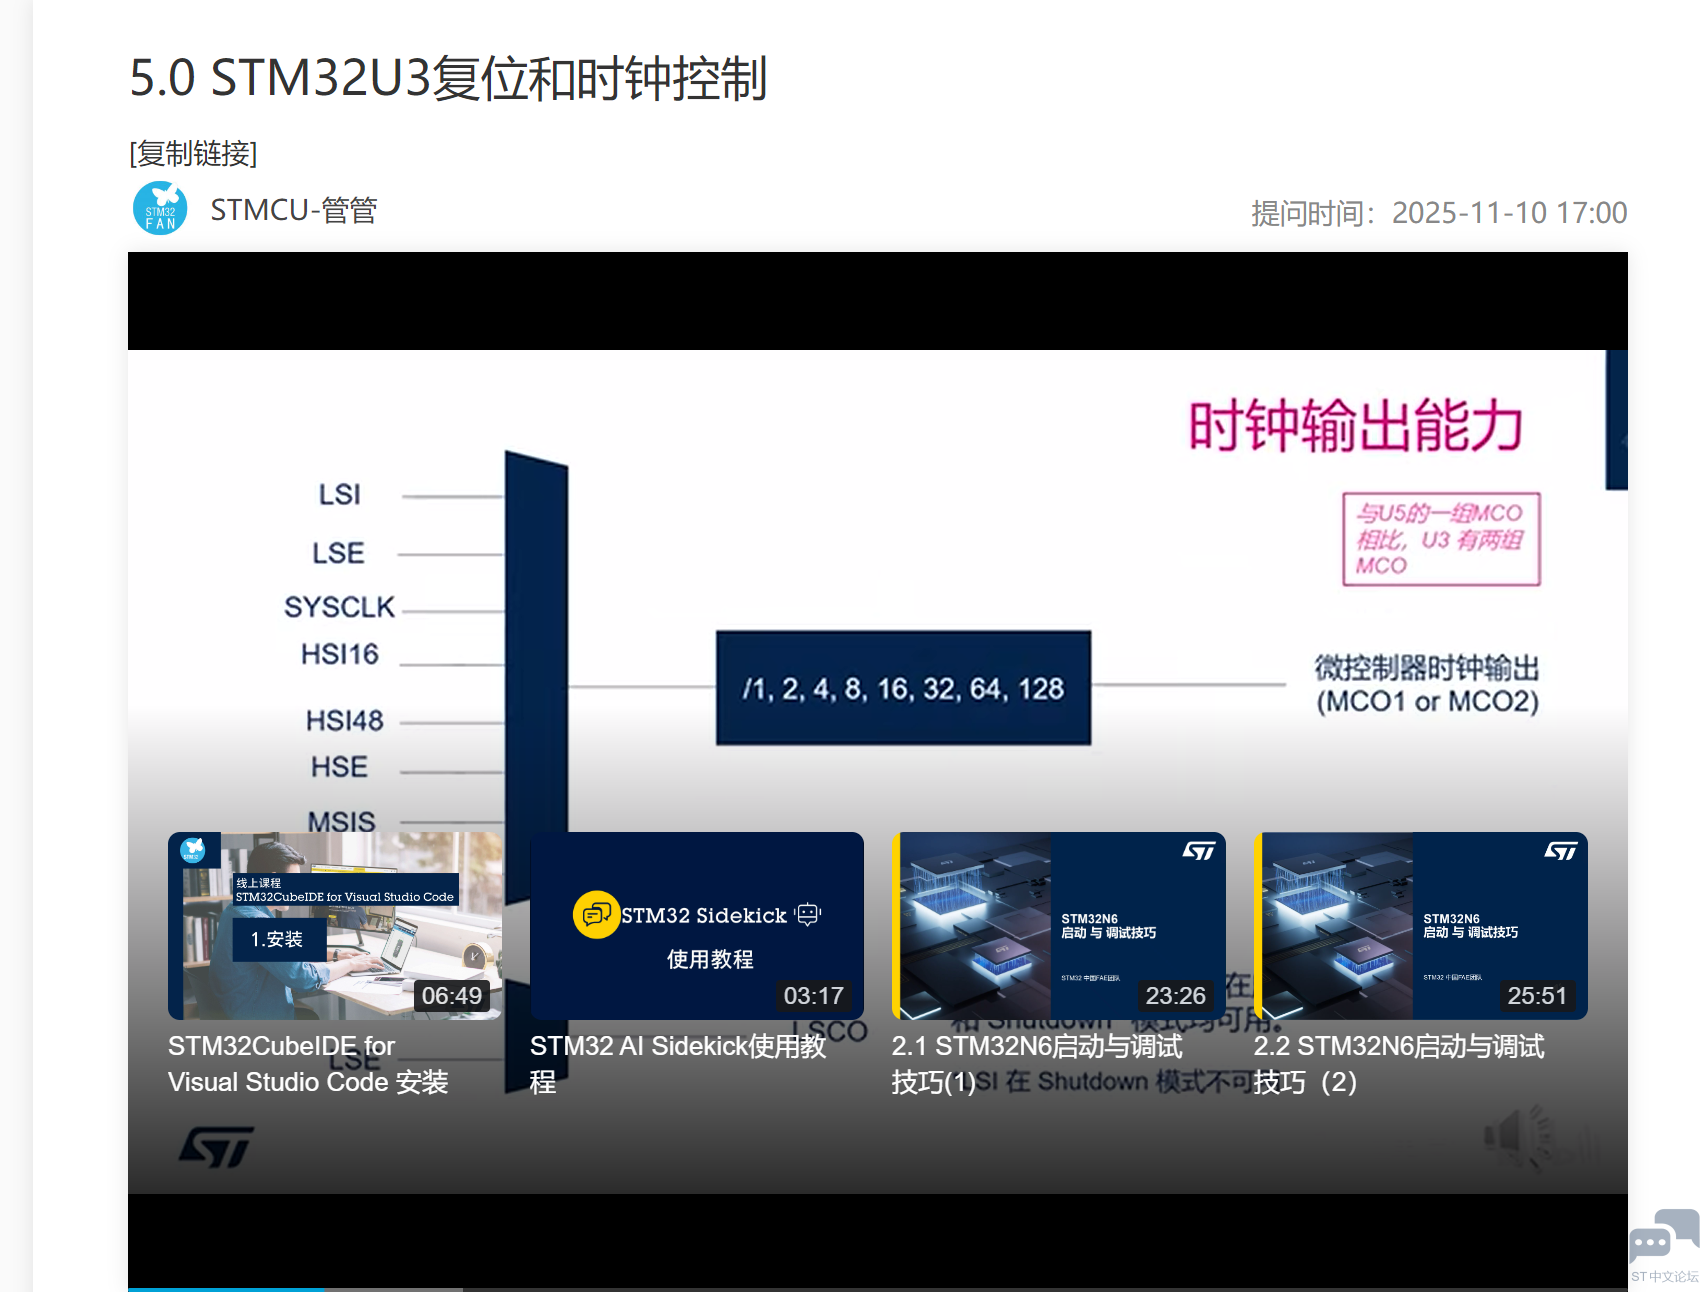Click the [复制链接] copy link
Image resolution: width=1708 pixels, height=1292 pixels.
[193, 154]
